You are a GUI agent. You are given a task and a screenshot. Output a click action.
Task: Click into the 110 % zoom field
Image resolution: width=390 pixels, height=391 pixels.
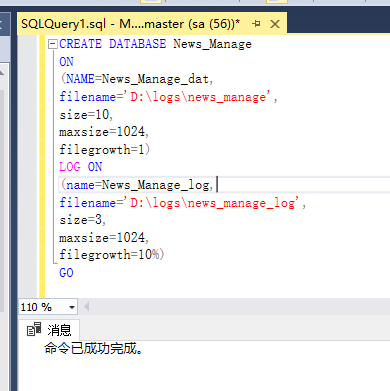coord(43,307)
